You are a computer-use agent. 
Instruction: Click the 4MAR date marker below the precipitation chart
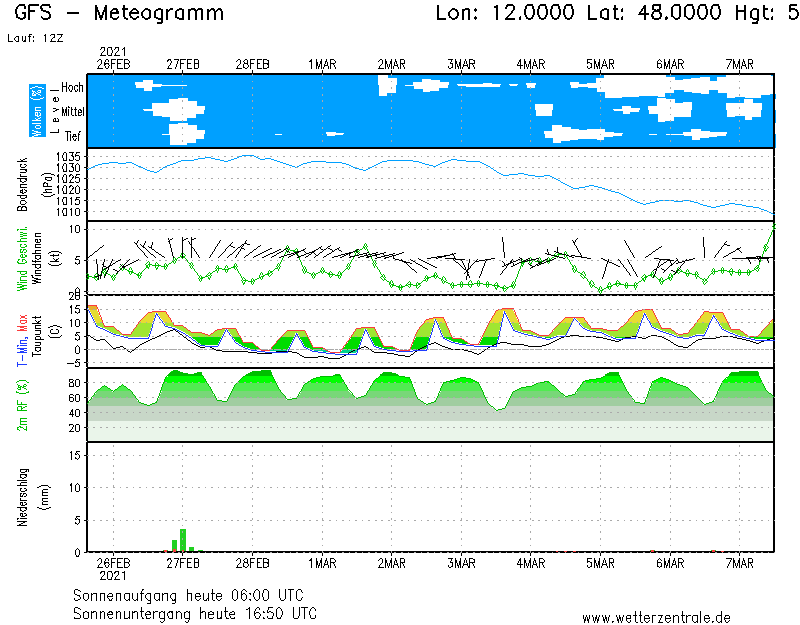click(x=531, y=563)
